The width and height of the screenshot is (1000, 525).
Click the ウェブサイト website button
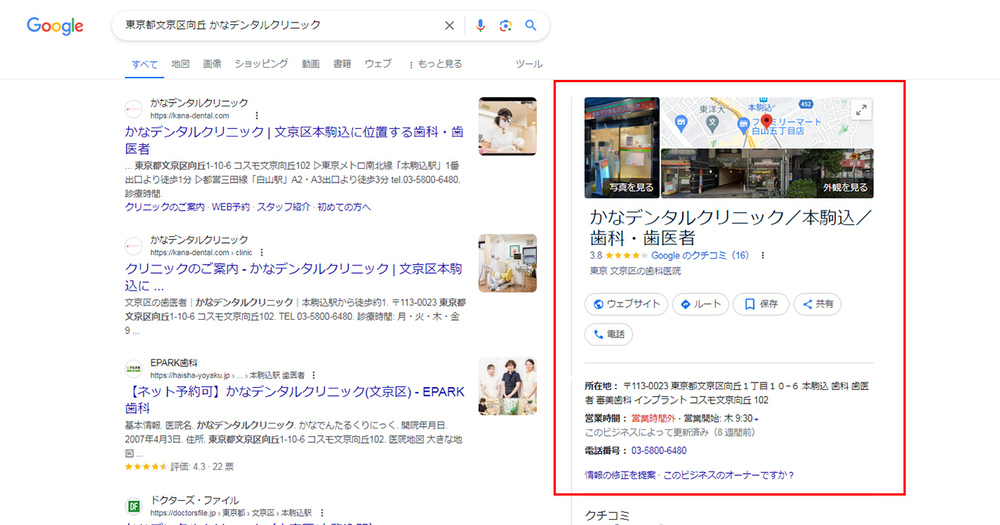[x=627, y=304]
